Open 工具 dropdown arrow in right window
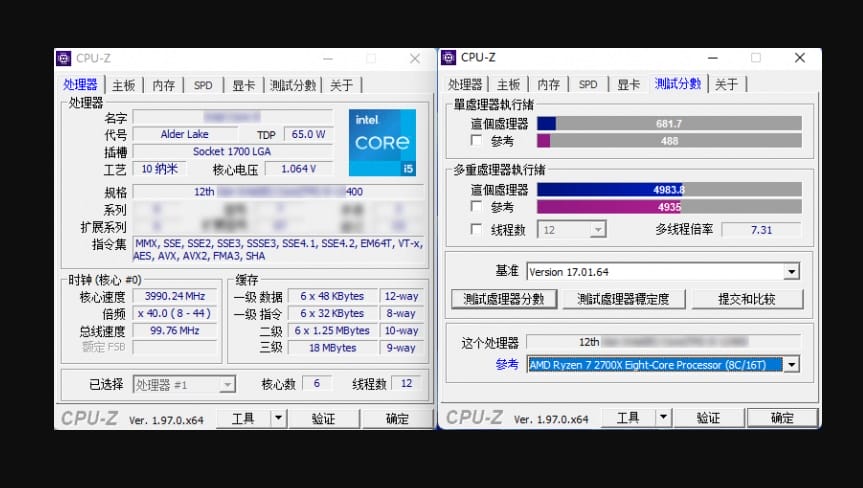The width and height of the screenshot is (863, 488). (663, 418)
